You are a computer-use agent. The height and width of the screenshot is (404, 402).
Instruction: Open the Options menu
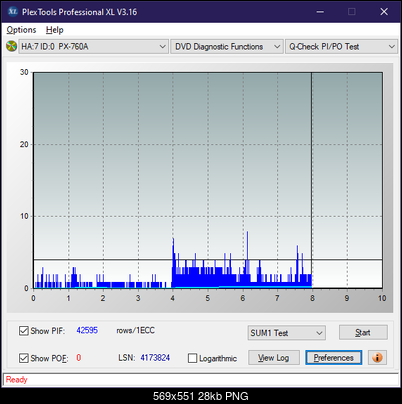[21, 30]
